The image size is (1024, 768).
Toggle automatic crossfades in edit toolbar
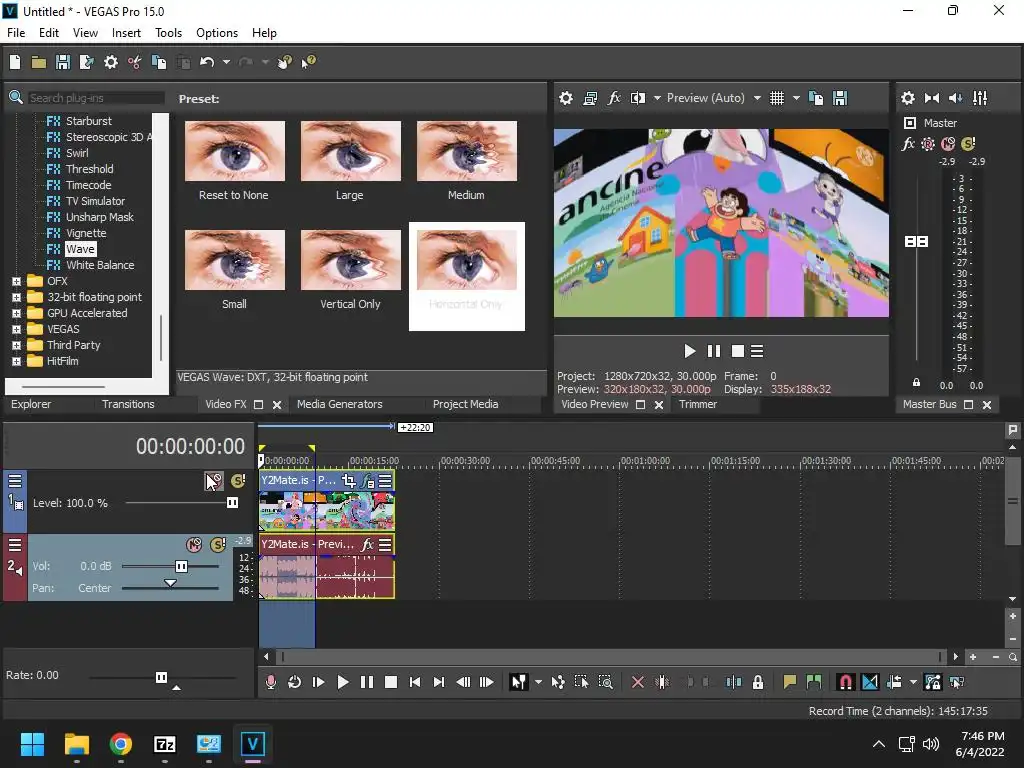870,682
